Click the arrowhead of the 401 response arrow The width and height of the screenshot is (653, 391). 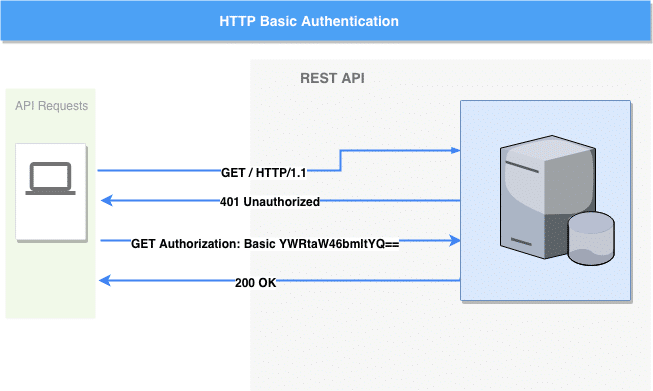click(107, 200)
